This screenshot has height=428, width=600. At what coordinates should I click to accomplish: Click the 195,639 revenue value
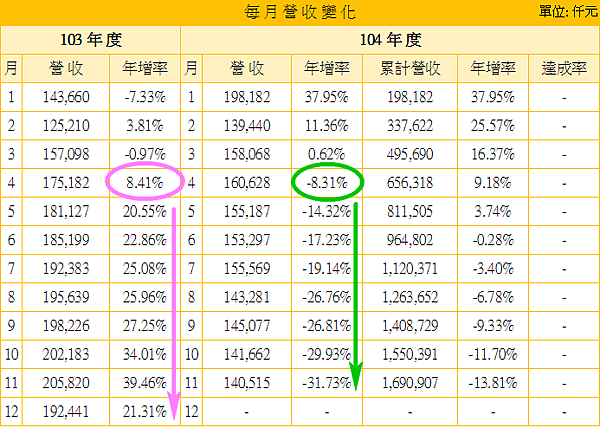[66, 297]
